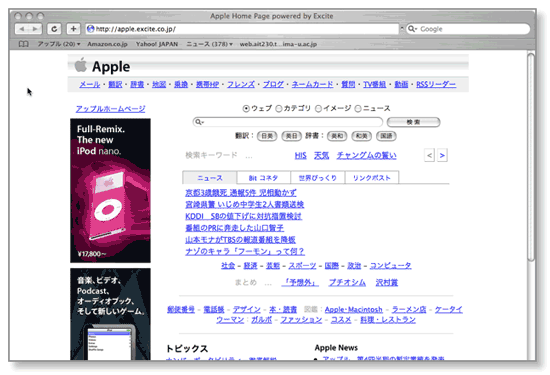The image size is (550, 375).
Task: Open the bookmarks book icon
Action: (24, 44)
